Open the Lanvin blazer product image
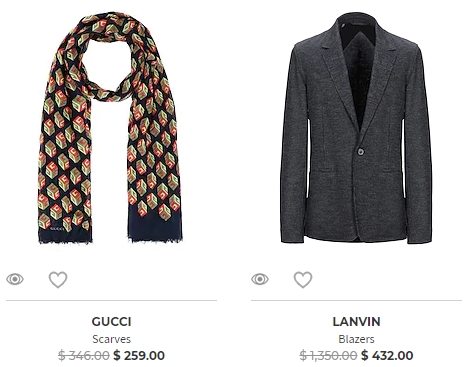Viewport: 464px width, 367px height. pyautogui.click(x=356, y=129)
